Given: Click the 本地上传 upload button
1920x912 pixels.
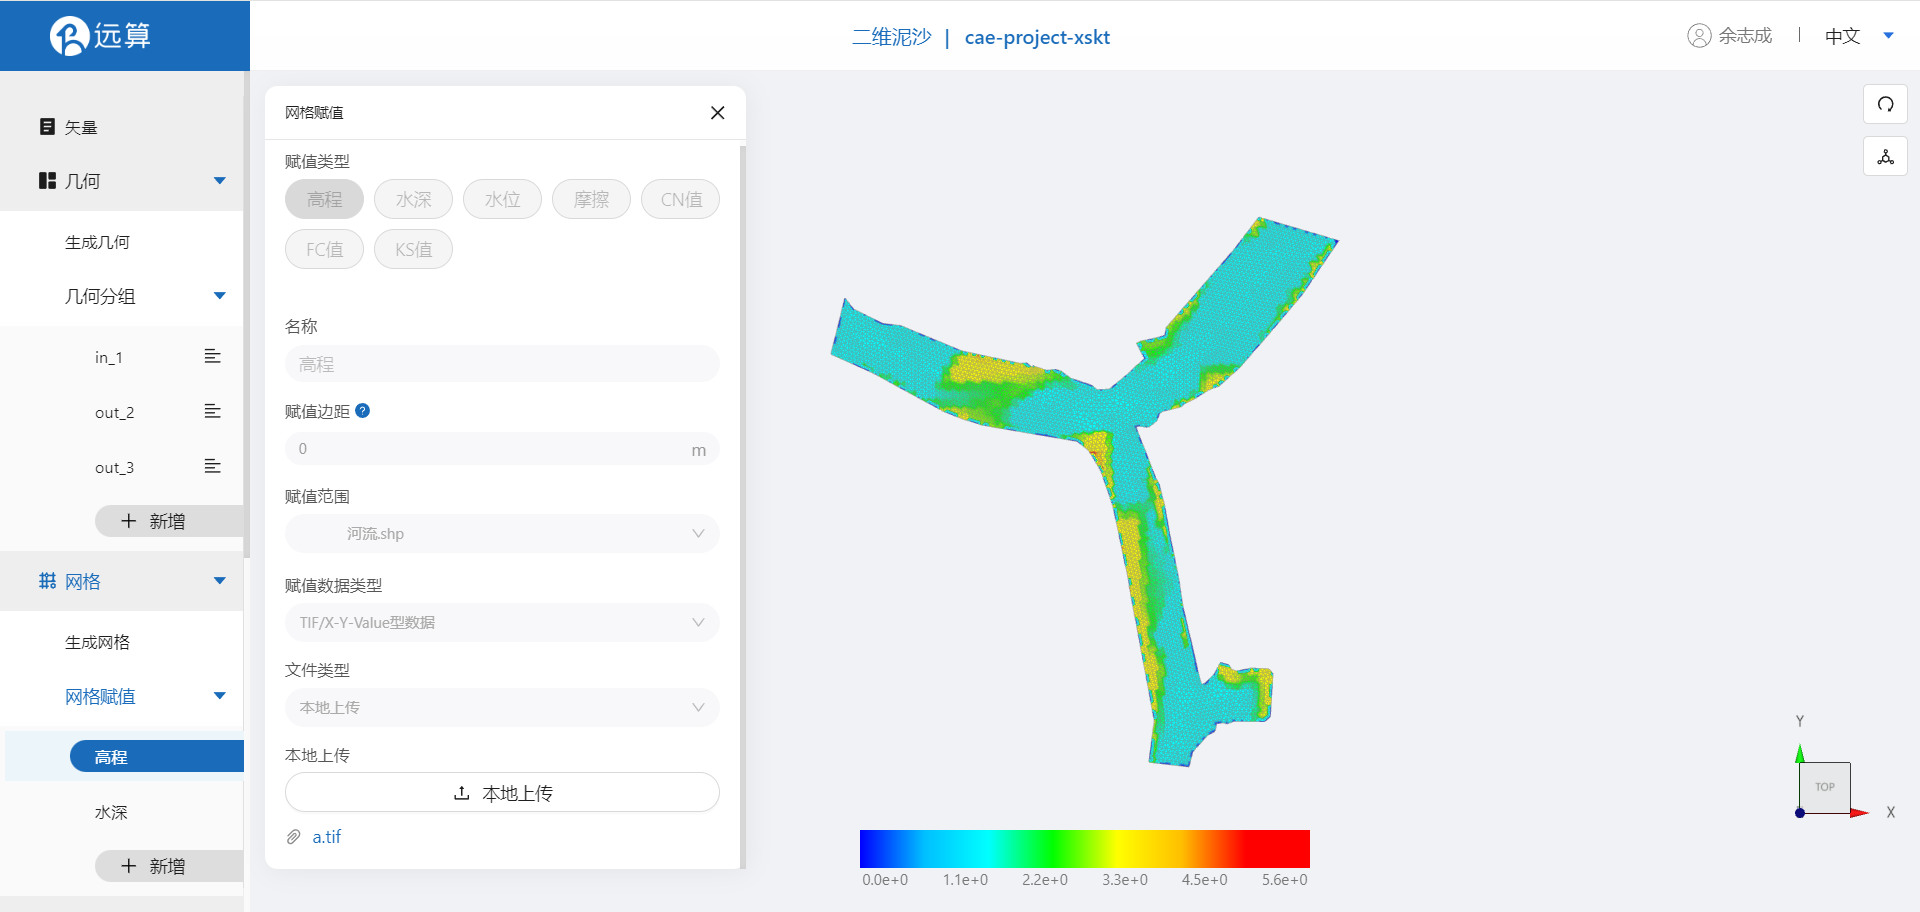Looking at the screenshot, I should (x=502, y=793).
